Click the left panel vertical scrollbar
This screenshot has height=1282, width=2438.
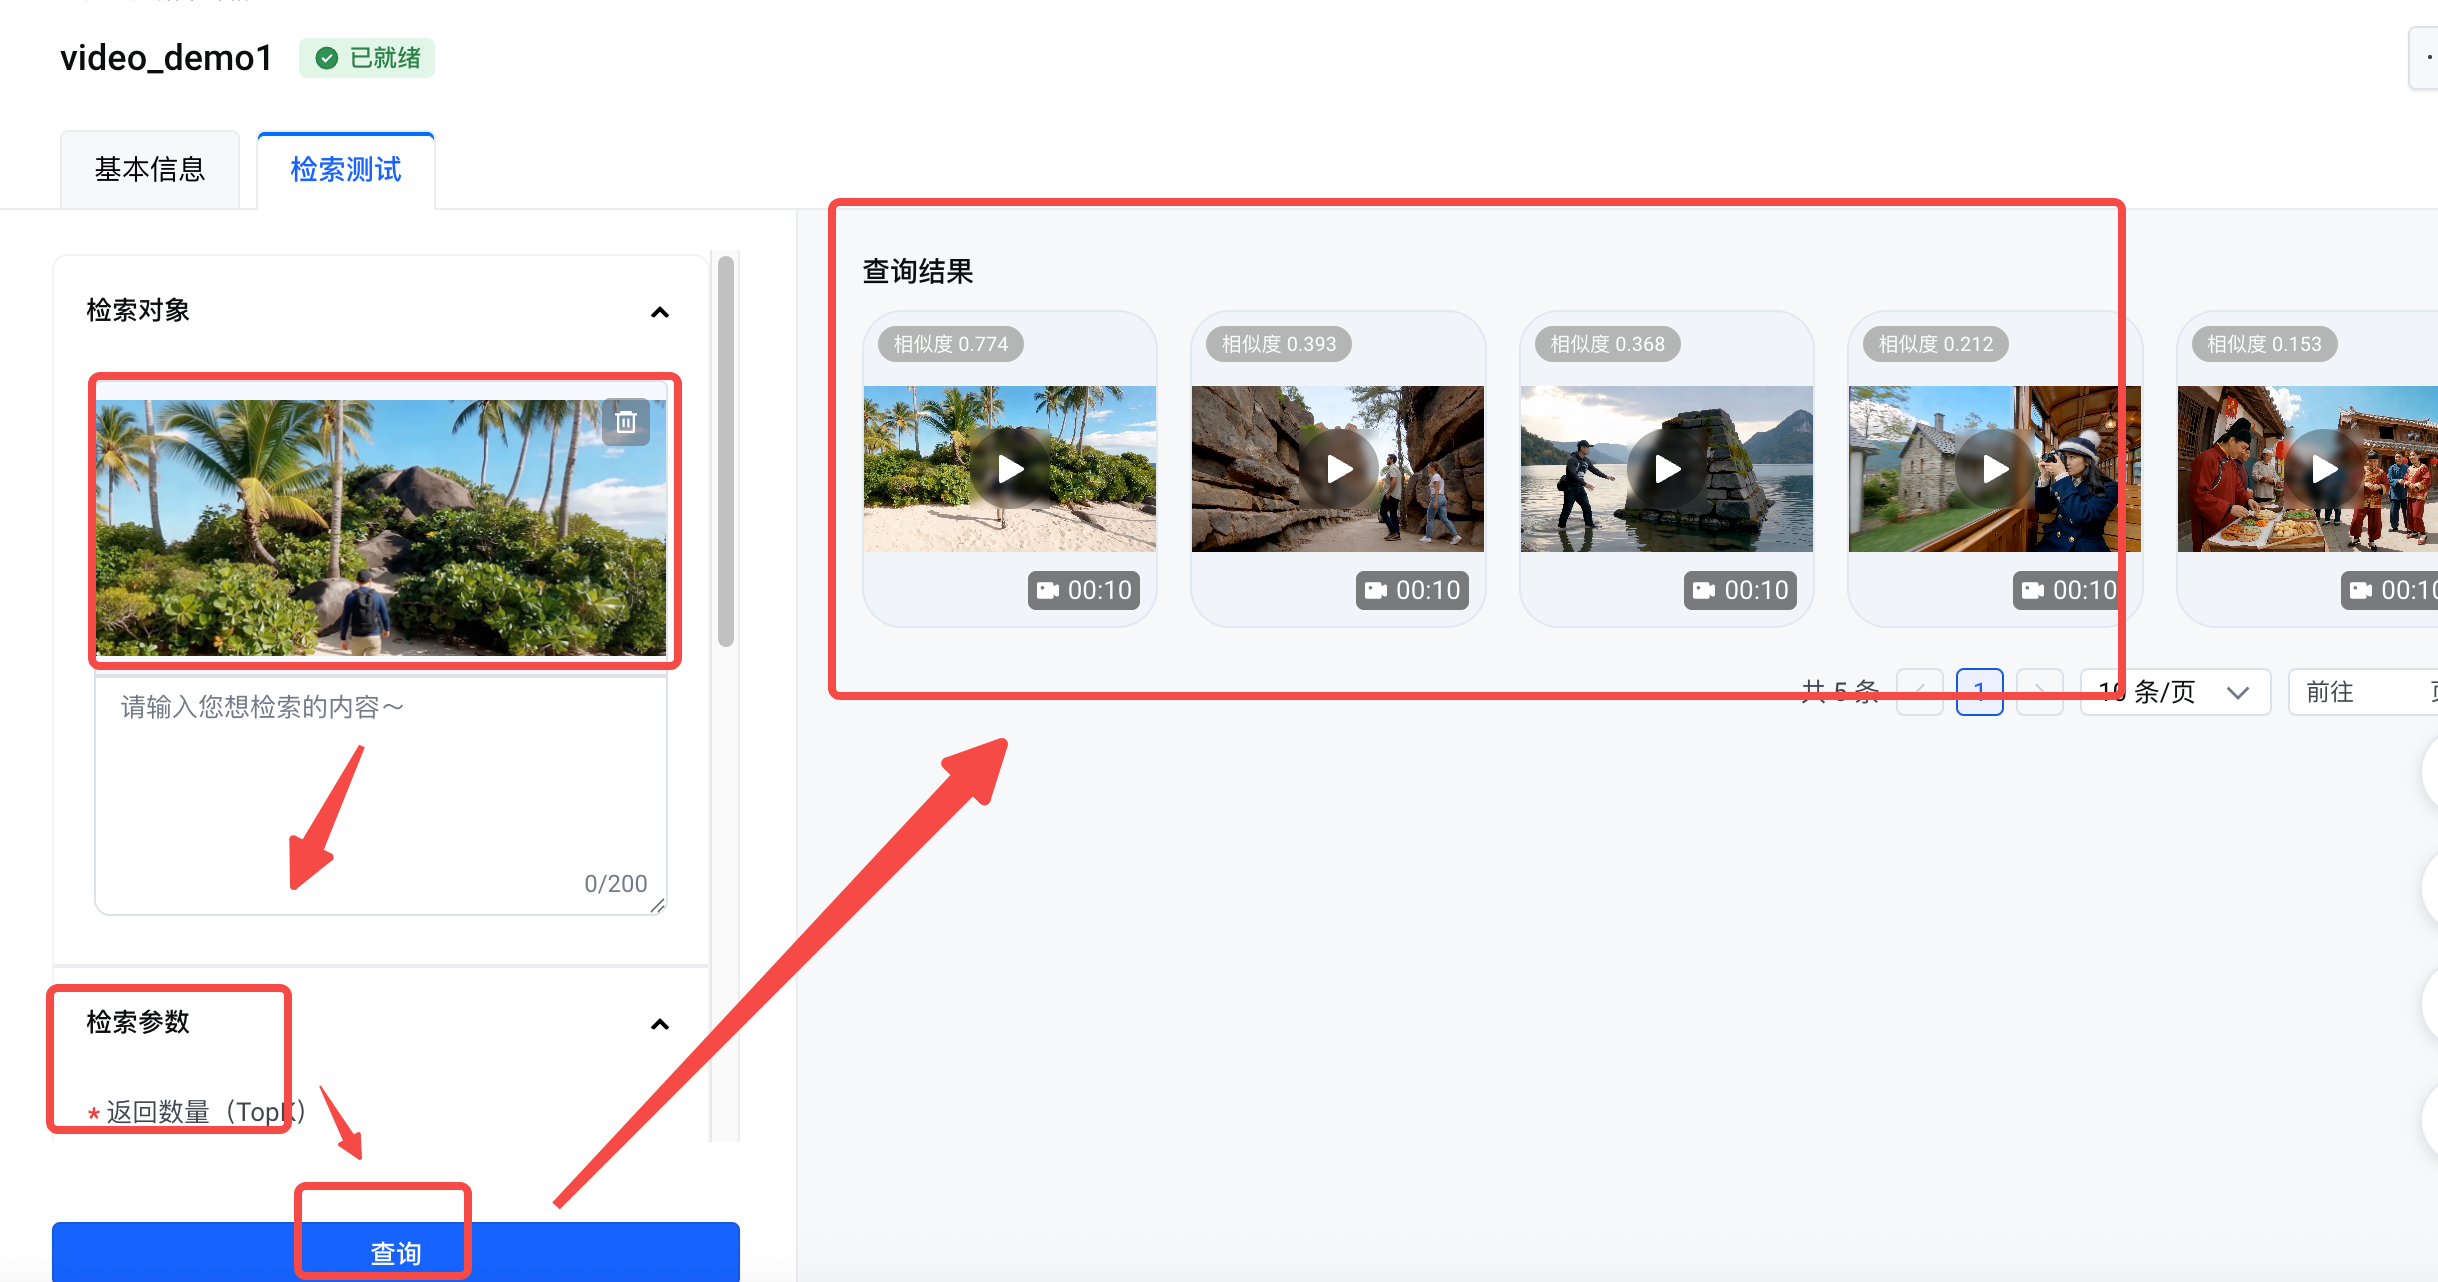click(726, 452)
